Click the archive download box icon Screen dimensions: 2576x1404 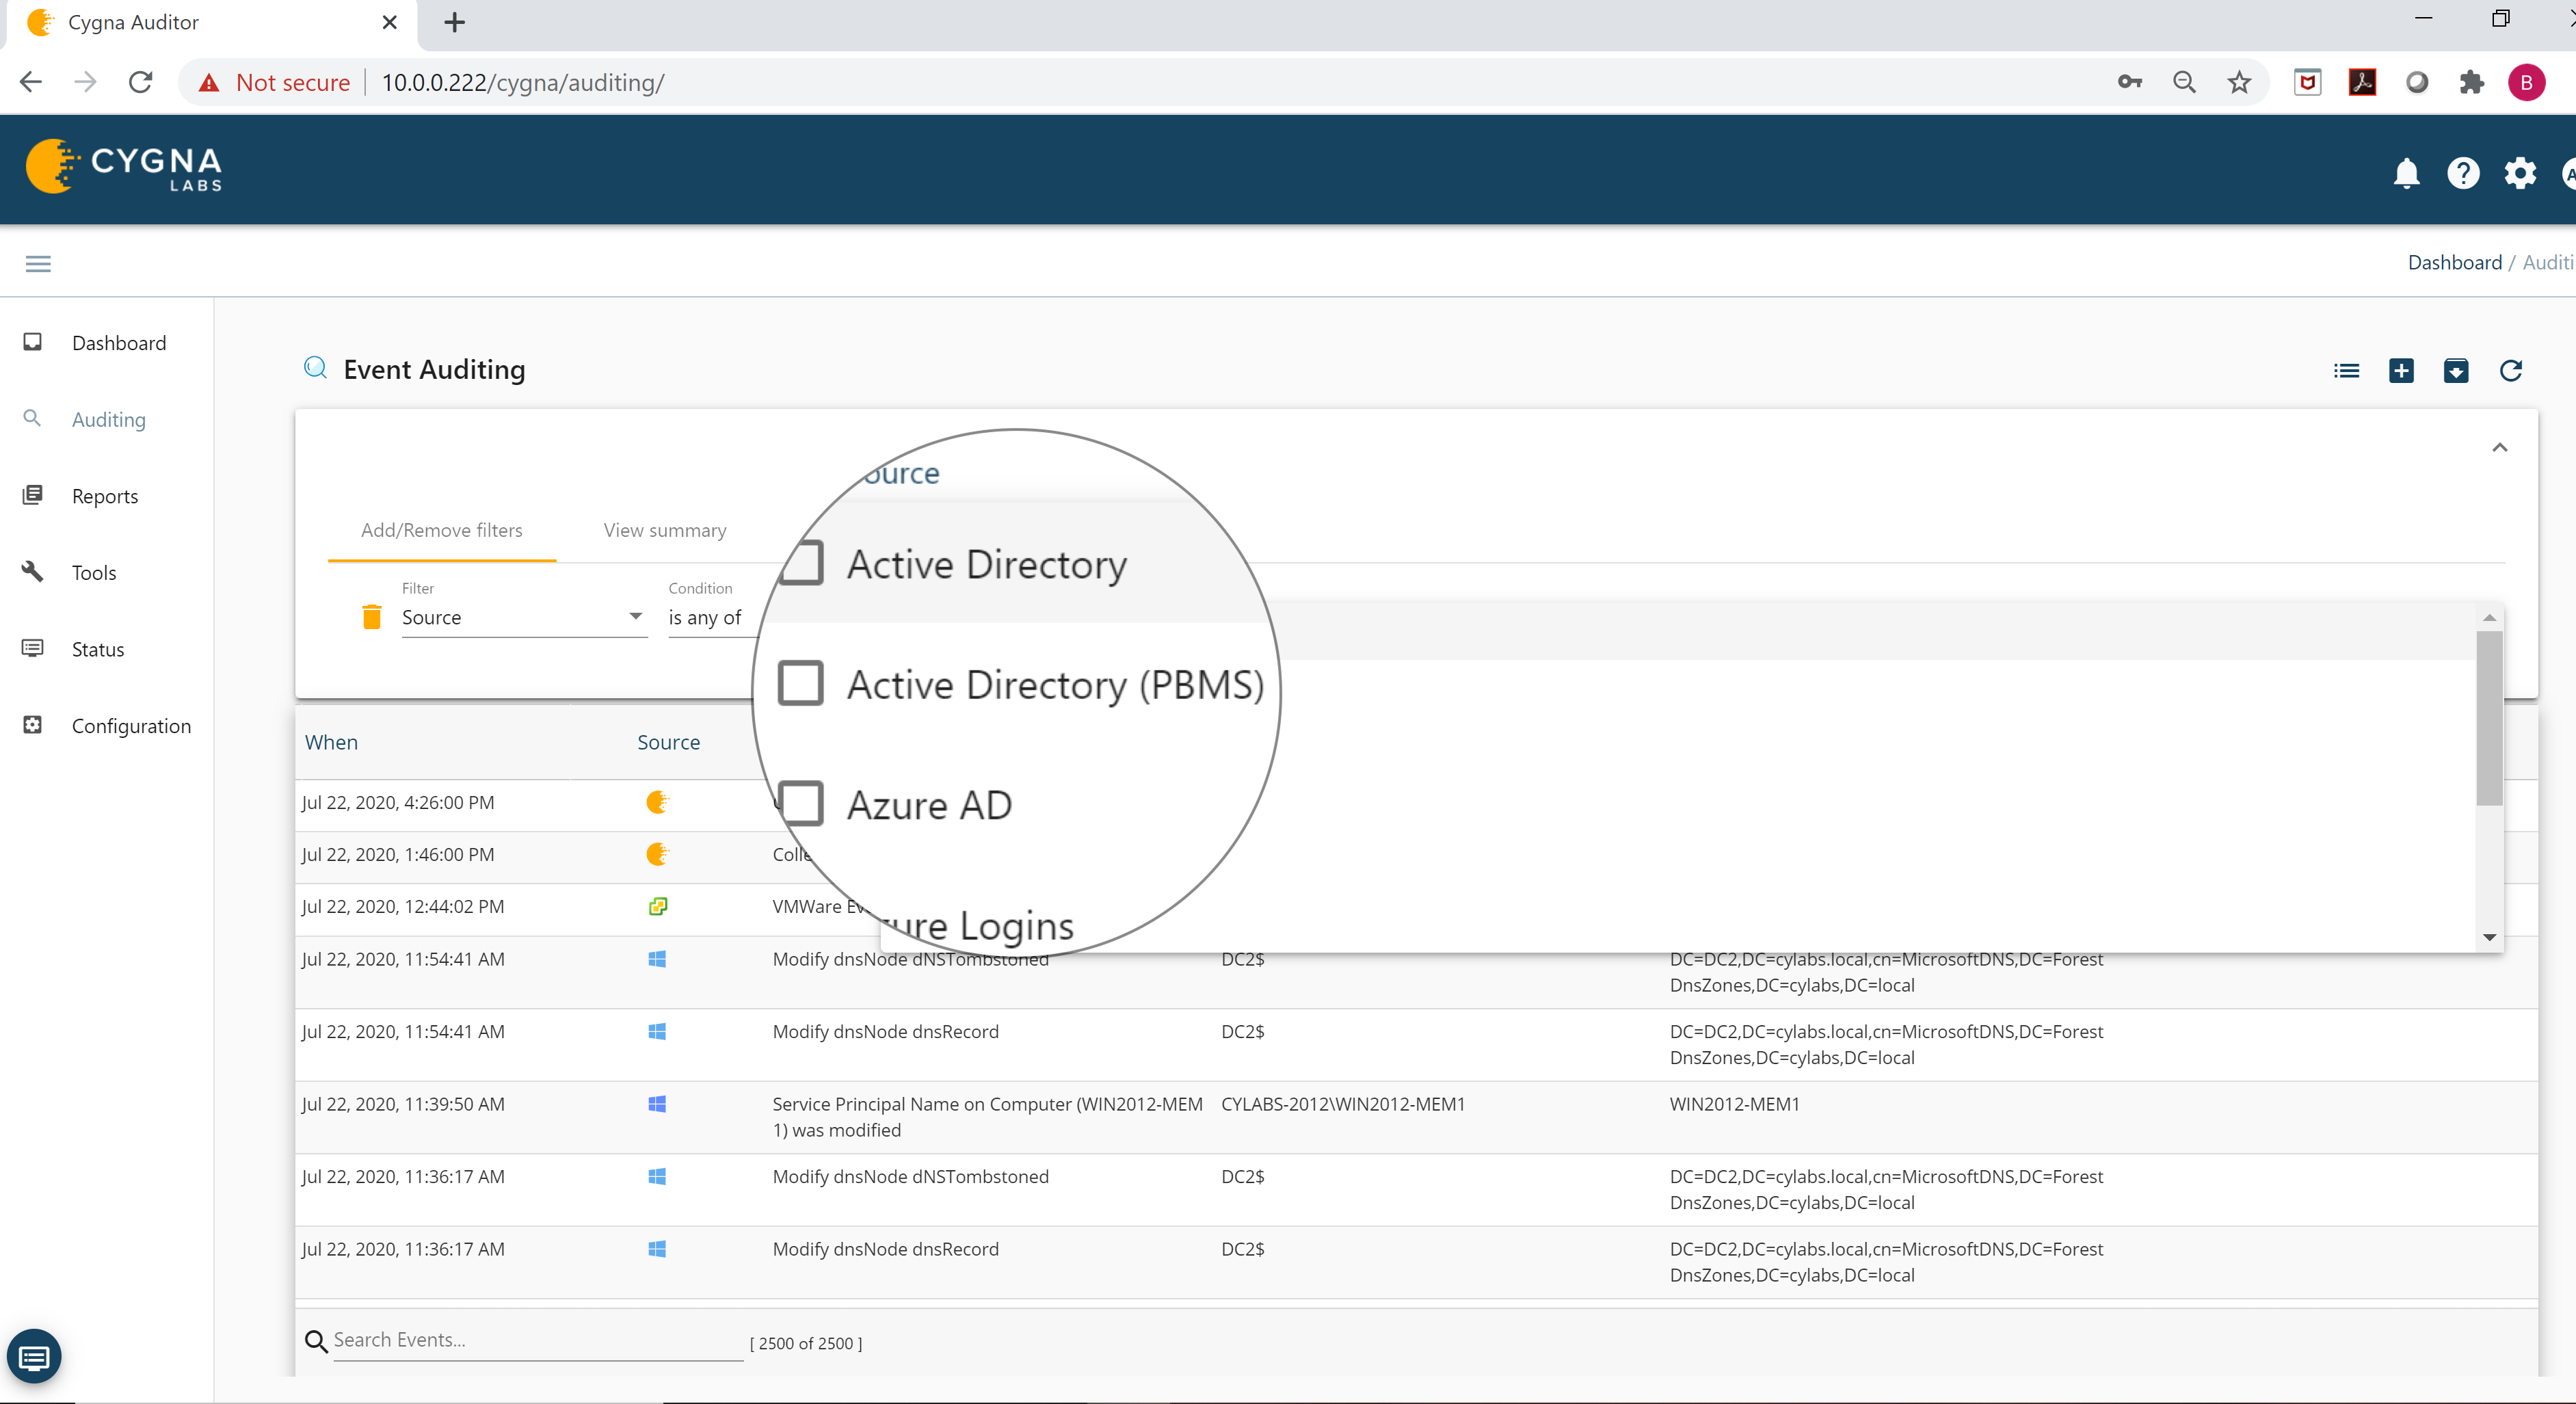point(2456,371)
